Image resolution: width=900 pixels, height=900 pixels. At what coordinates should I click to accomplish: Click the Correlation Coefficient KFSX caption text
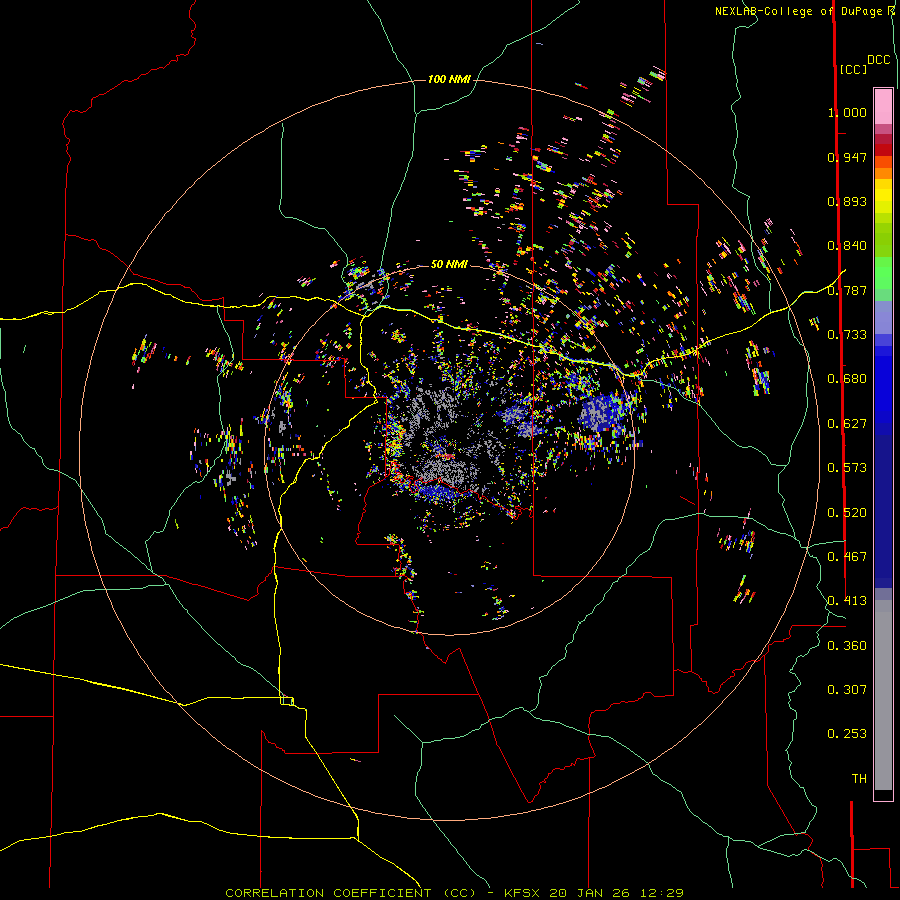click(454, 893)
